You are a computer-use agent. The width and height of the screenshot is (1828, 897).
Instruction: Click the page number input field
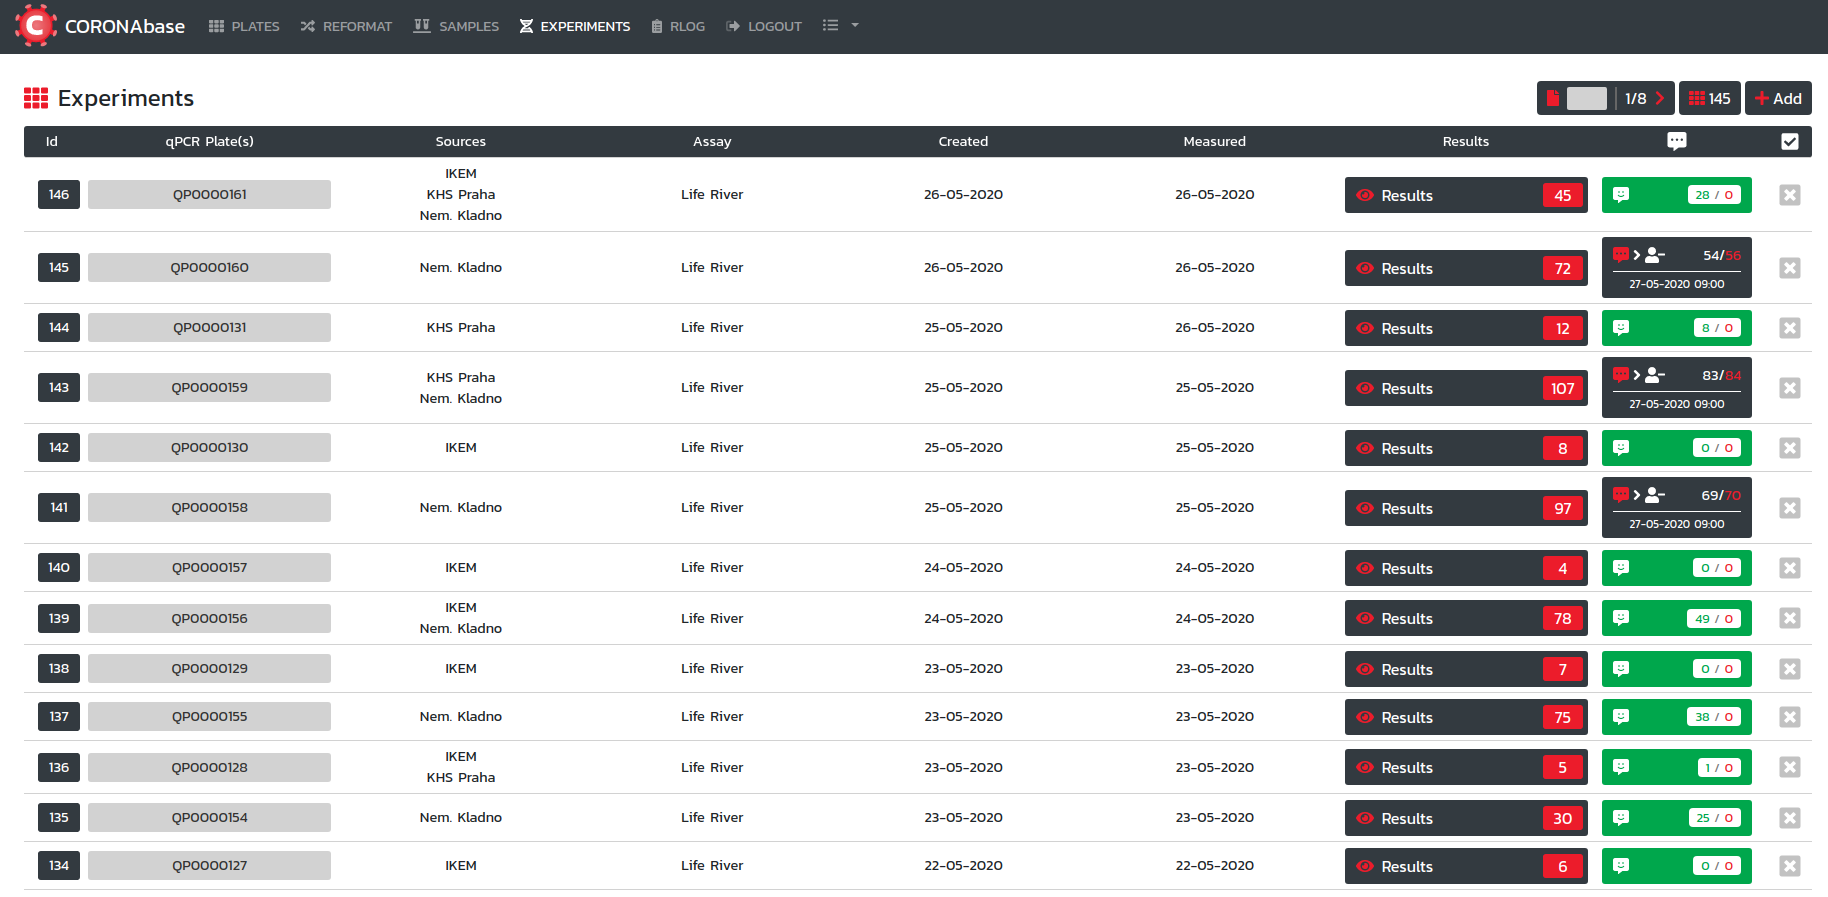[1586, 98]
